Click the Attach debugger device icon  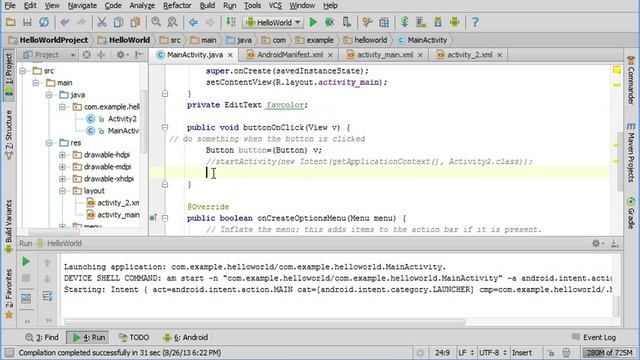coord(347,22)
